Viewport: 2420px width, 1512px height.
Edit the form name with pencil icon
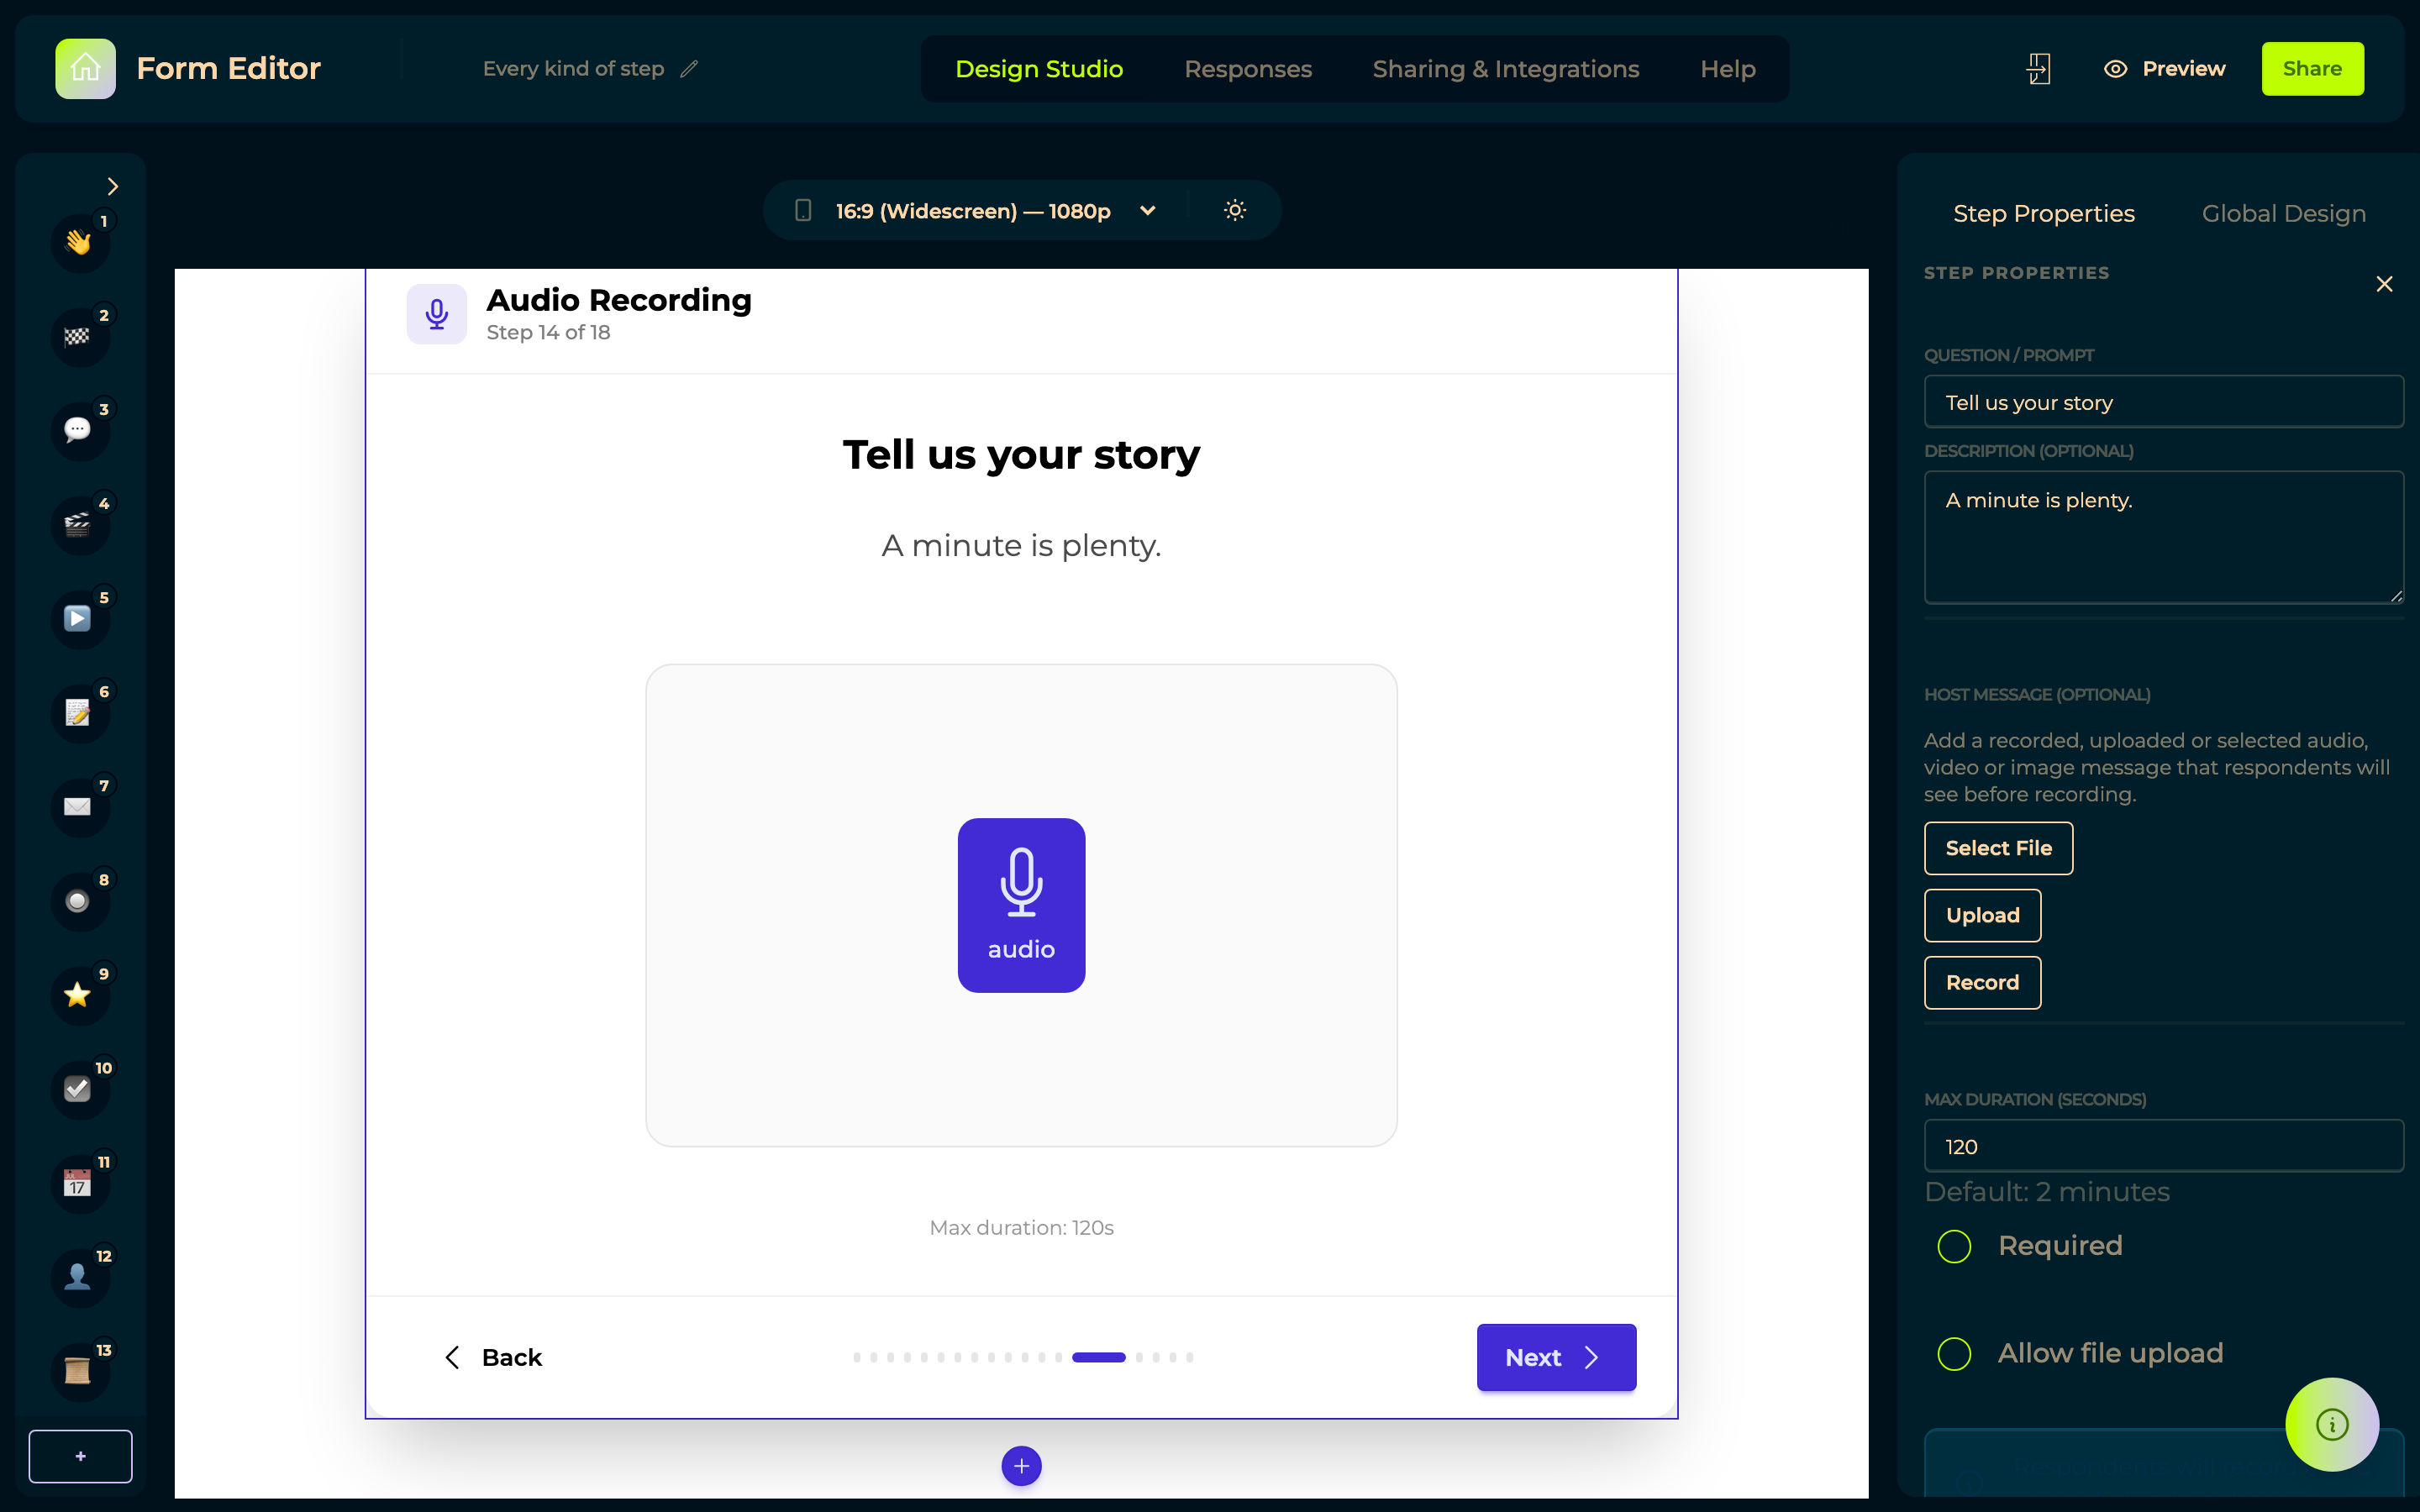tap(689, 69)
